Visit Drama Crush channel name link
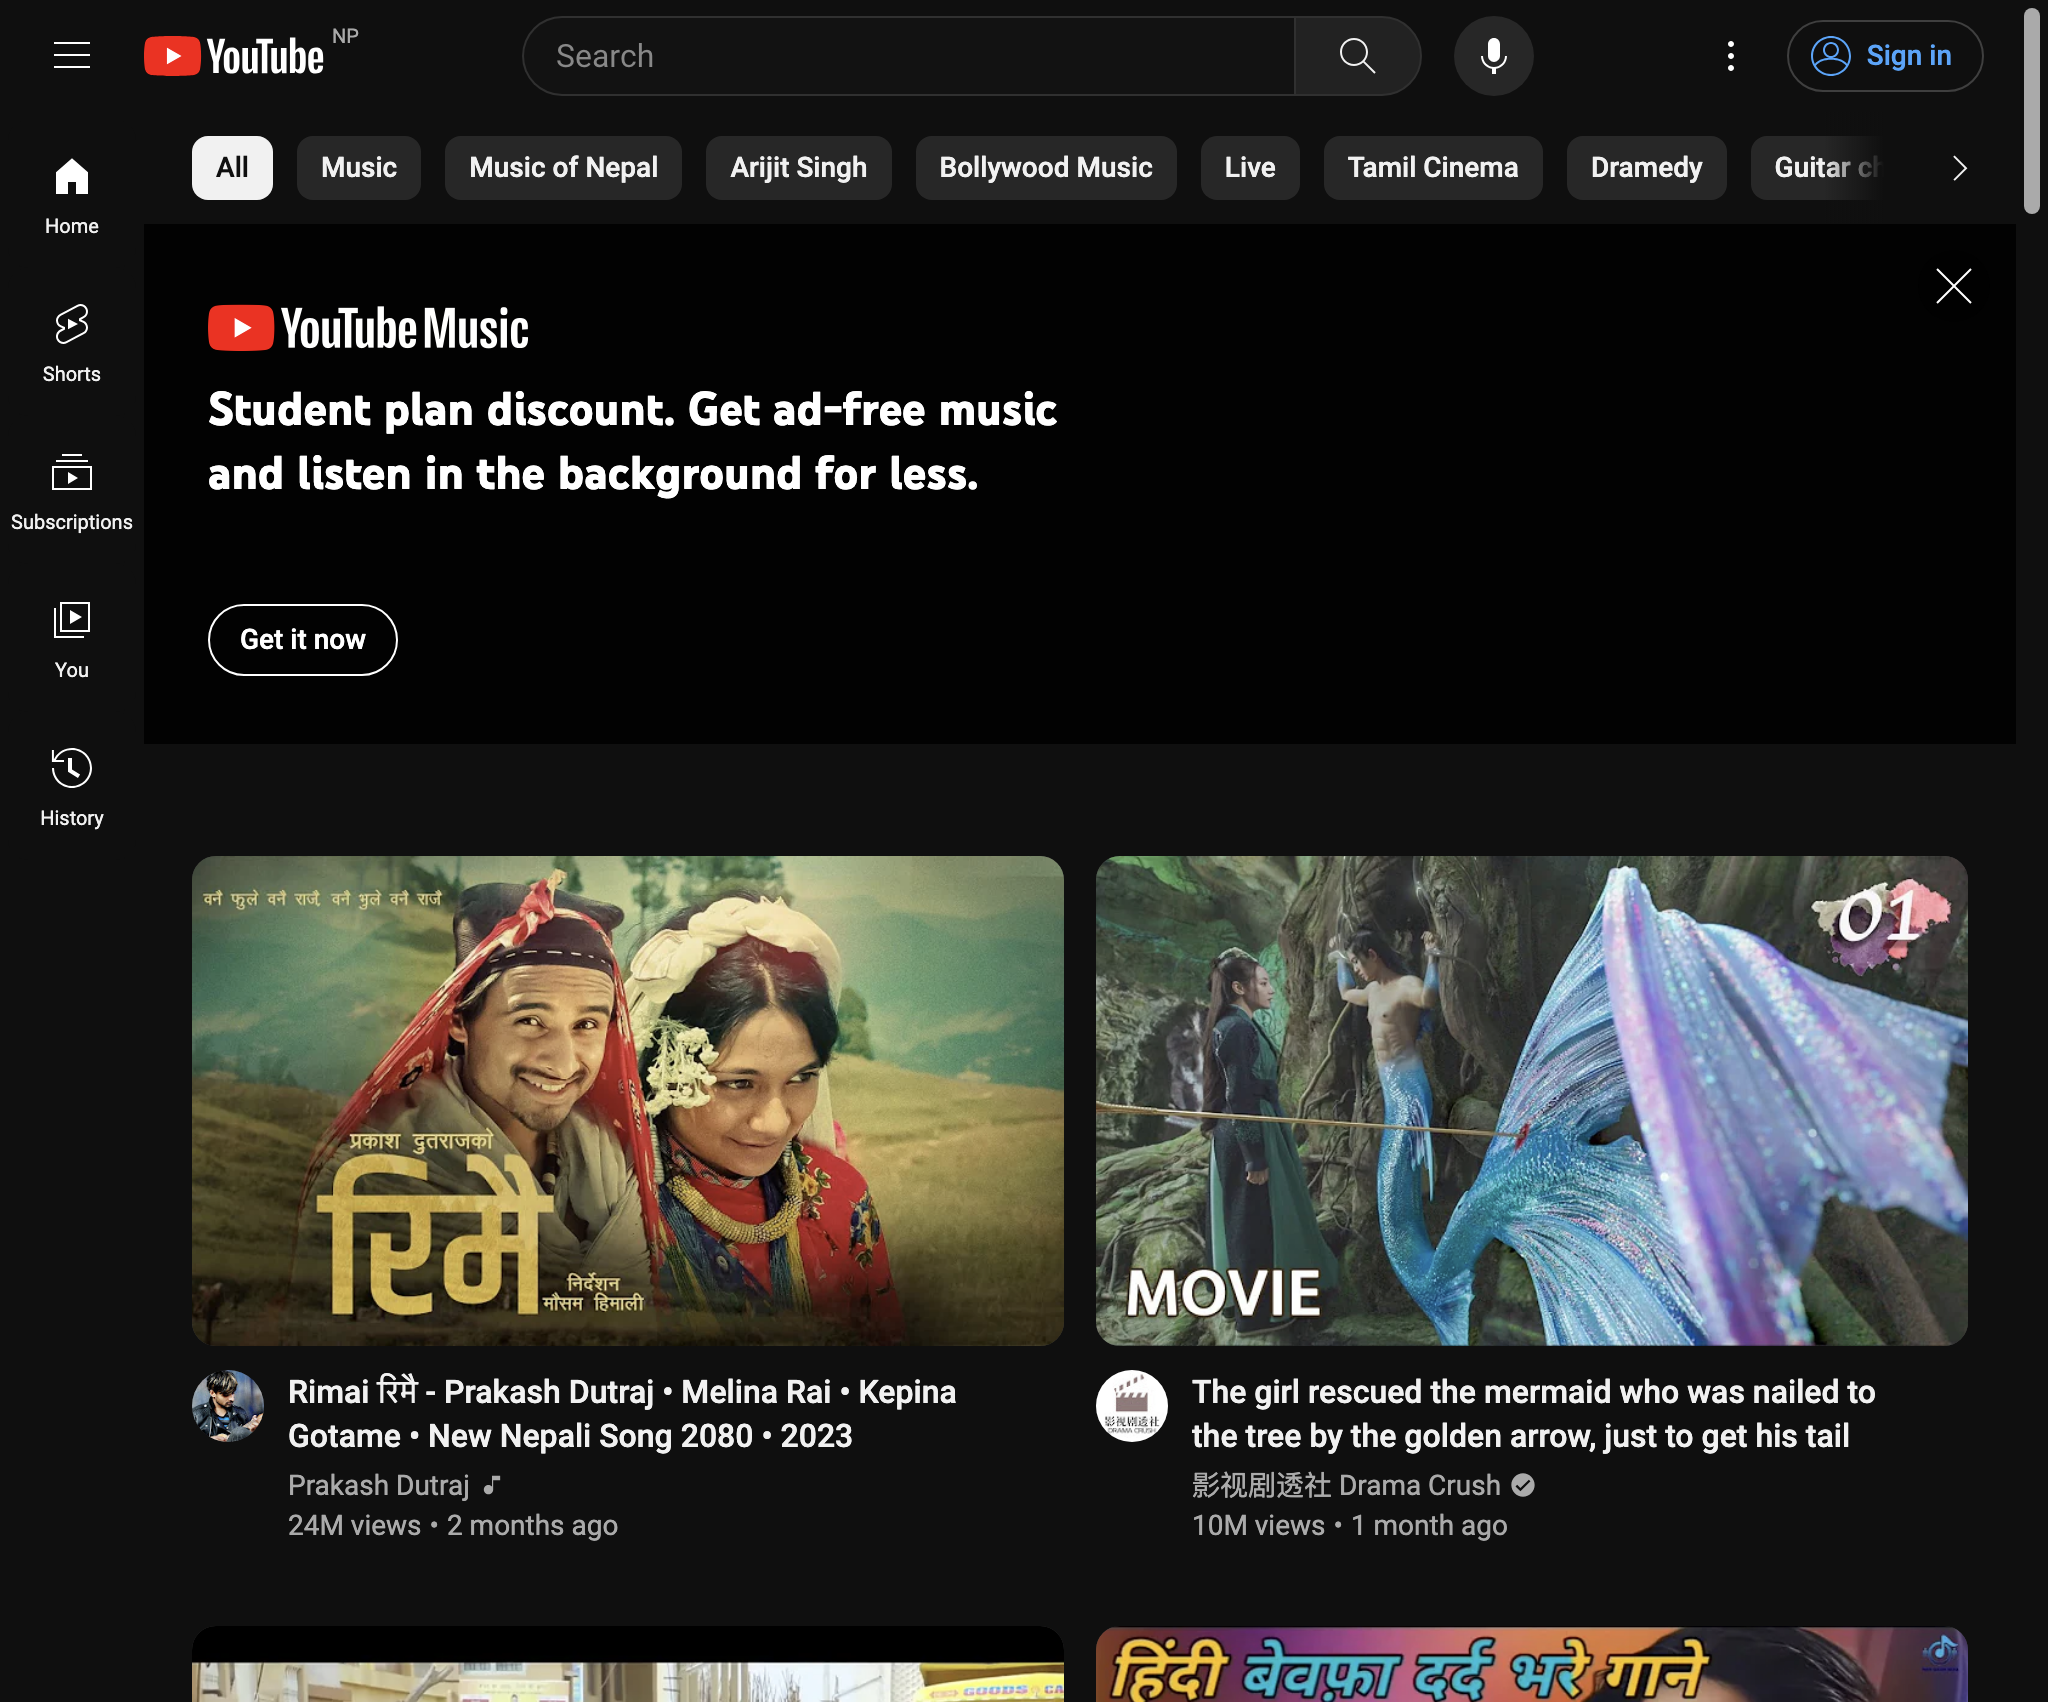Viewport: 2048px width, 1702px height. pyautogui.click(x=1346, y=1485)
